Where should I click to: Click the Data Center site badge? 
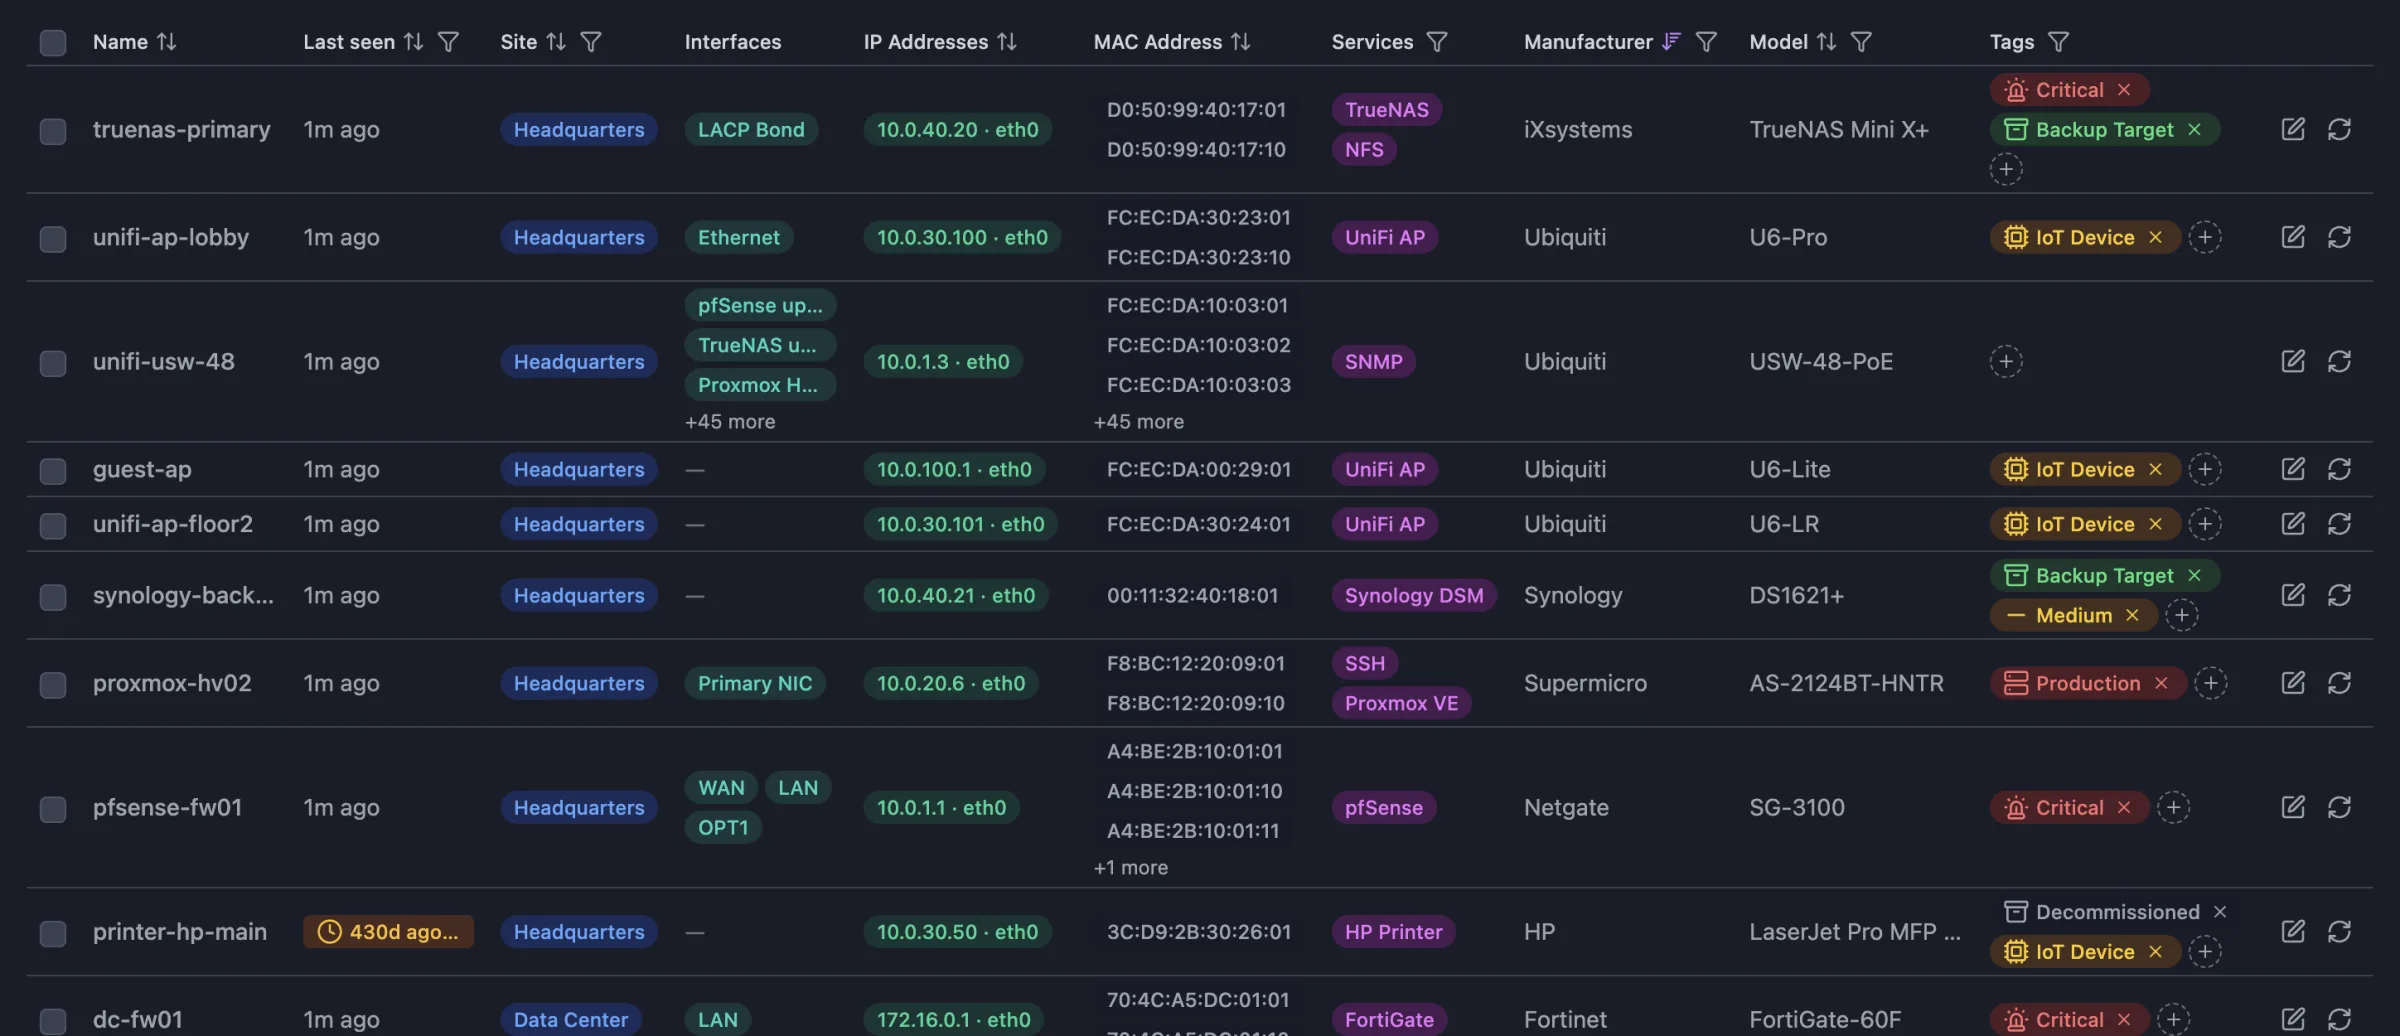pos(571,1020)
